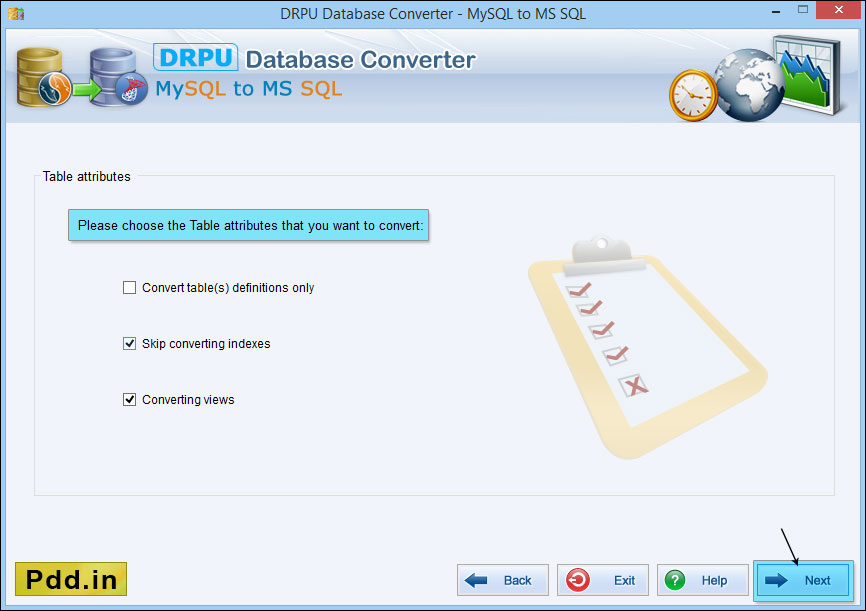The height and width of the screenshot is (611, 866).
Task: Uncheck Converting views checkbox
Action: coord(129,399)
